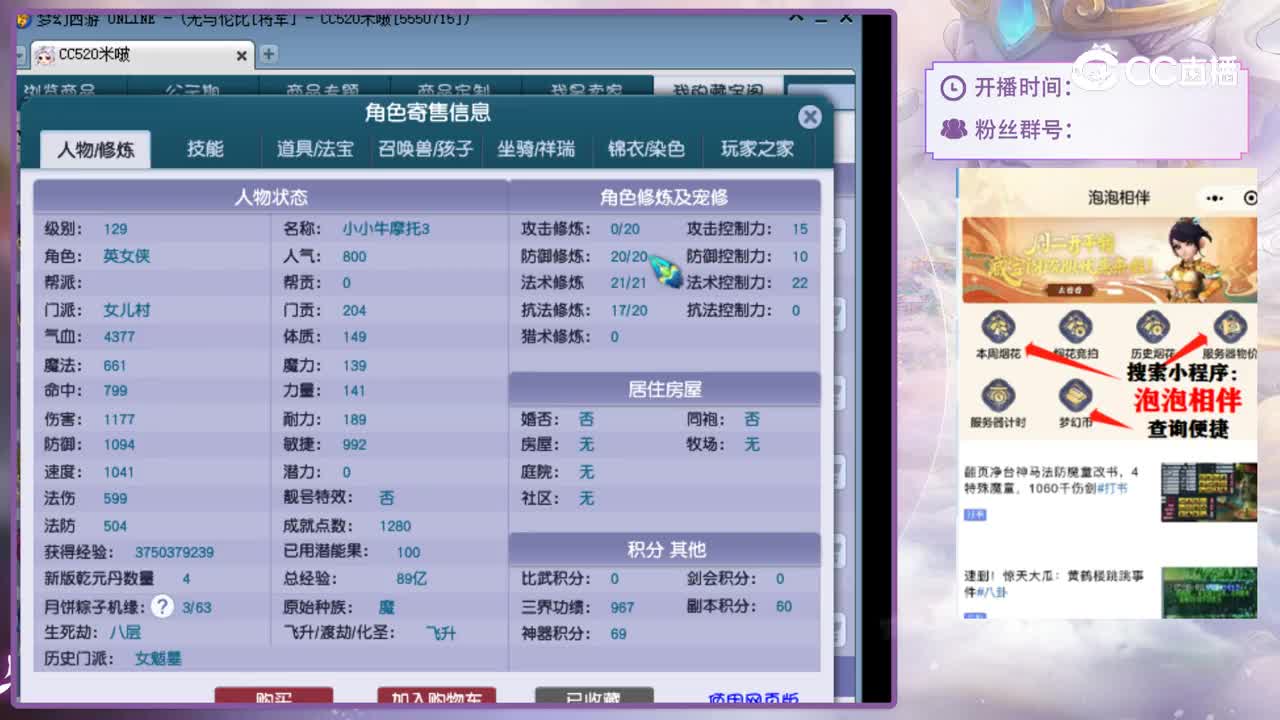Viewport: 1280px width, 720px height.
Task: Close the CC520米啵 tab
Action: pyautogui.click(x=241, y=55)
